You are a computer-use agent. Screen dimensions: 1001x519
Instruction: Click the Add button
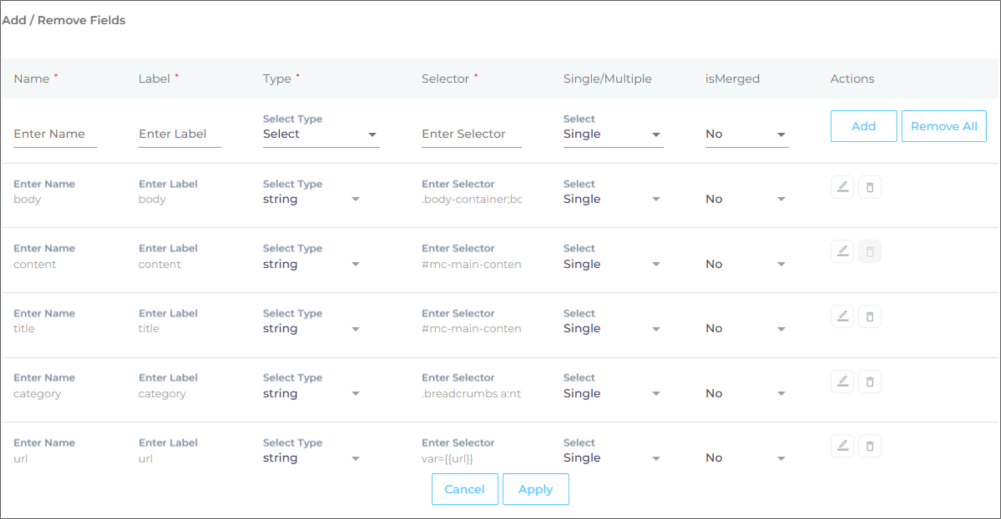[863, 126]
